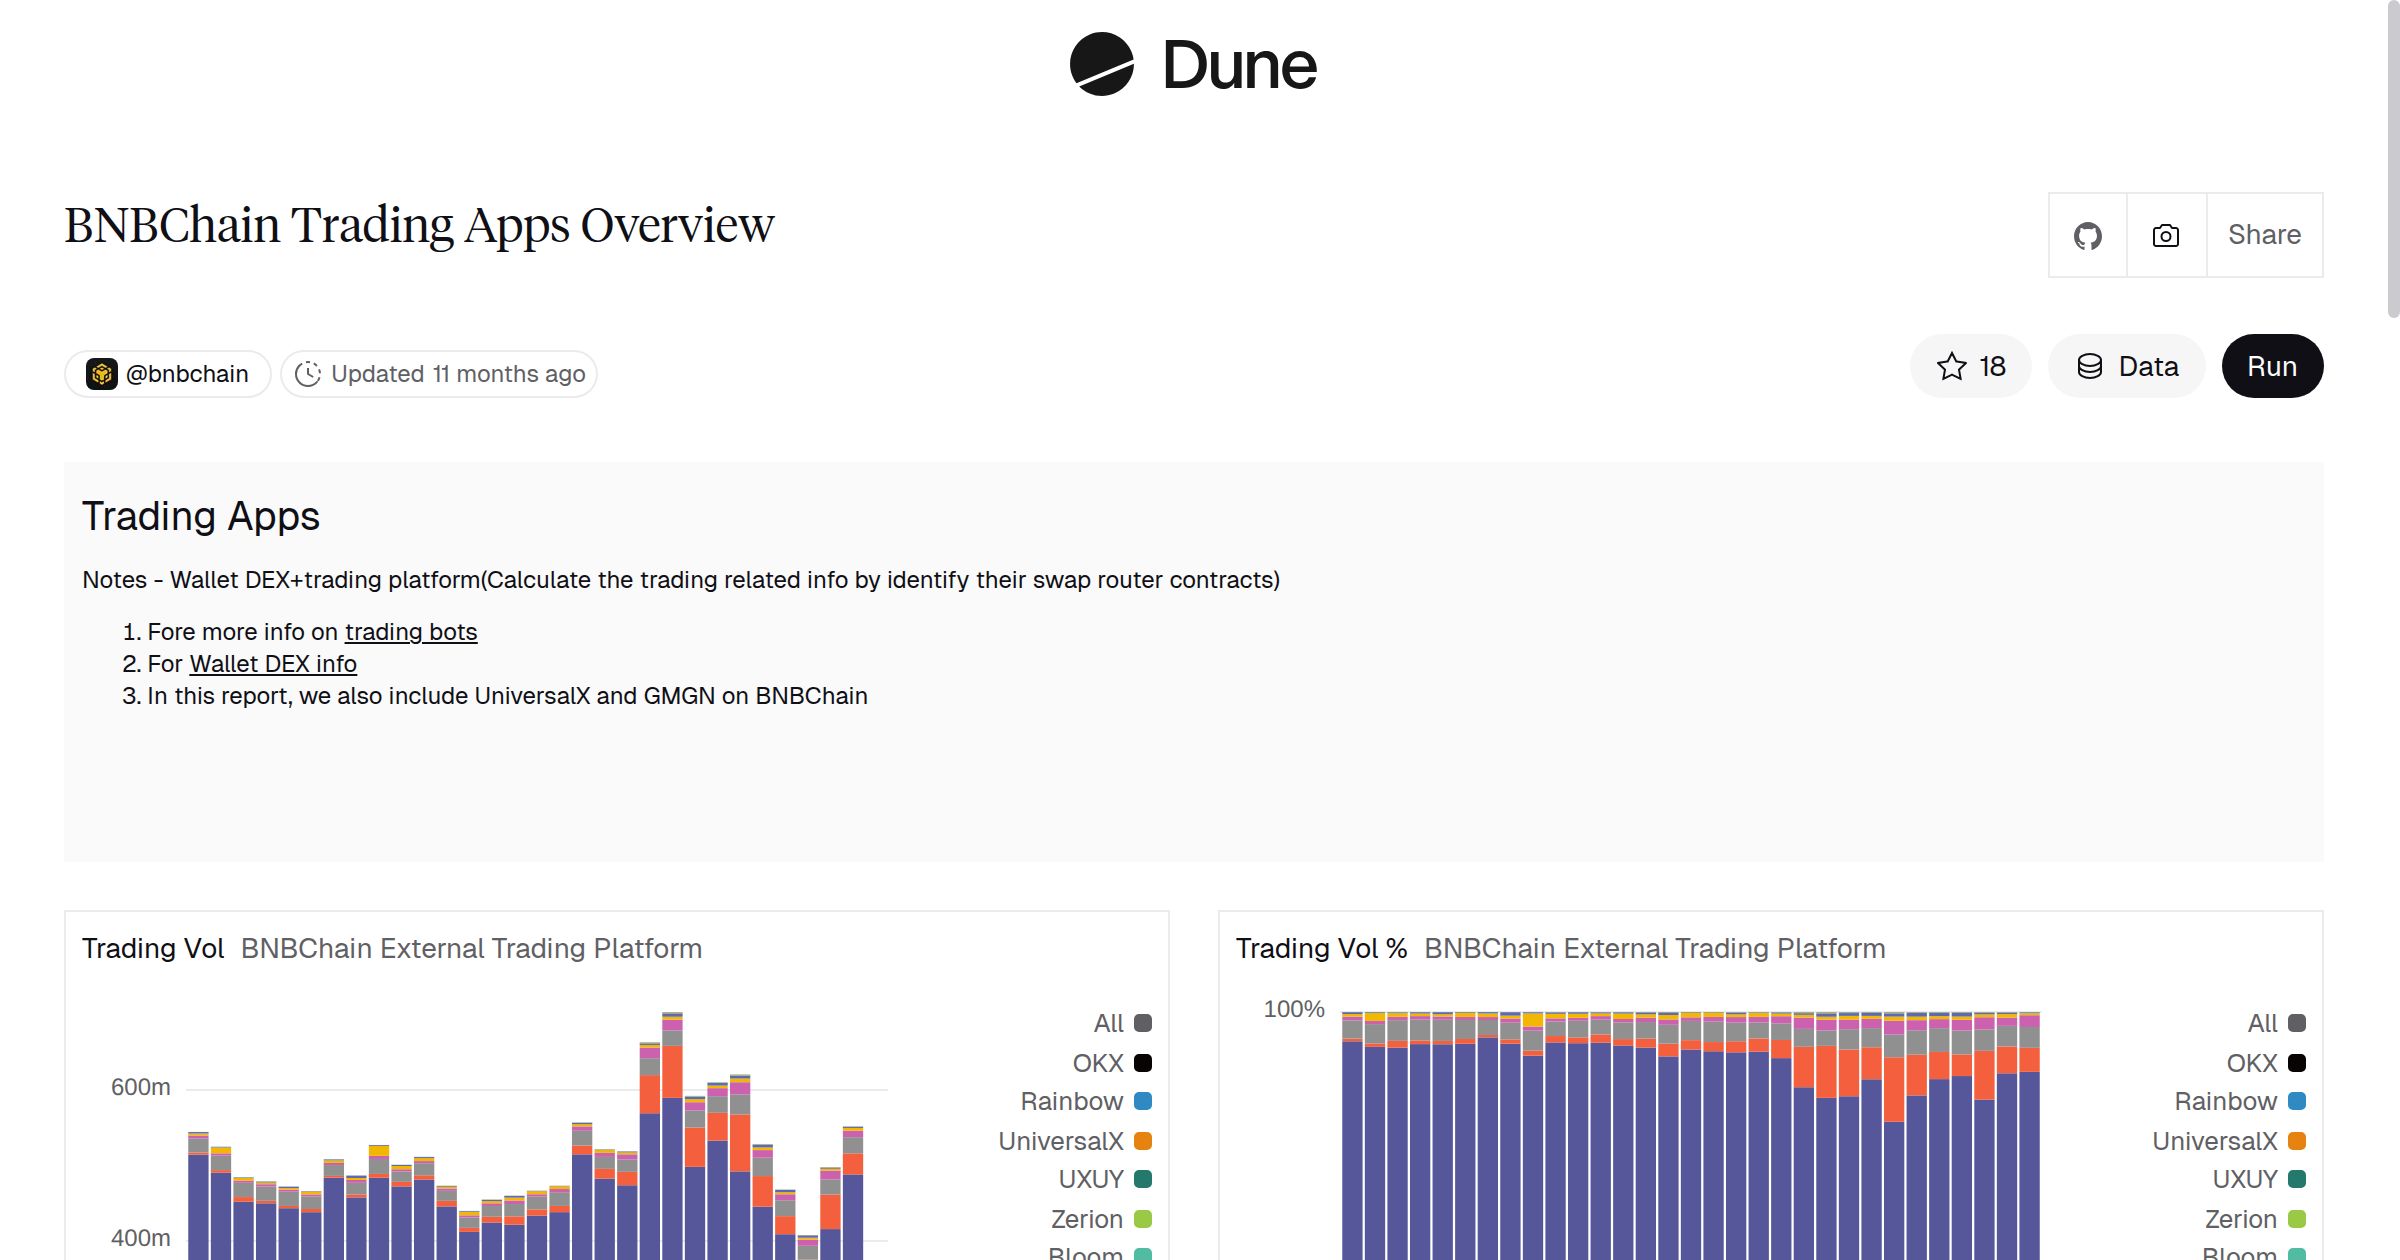
Task: Click the Updated 11 months ago badge
Action: [437, 373]
